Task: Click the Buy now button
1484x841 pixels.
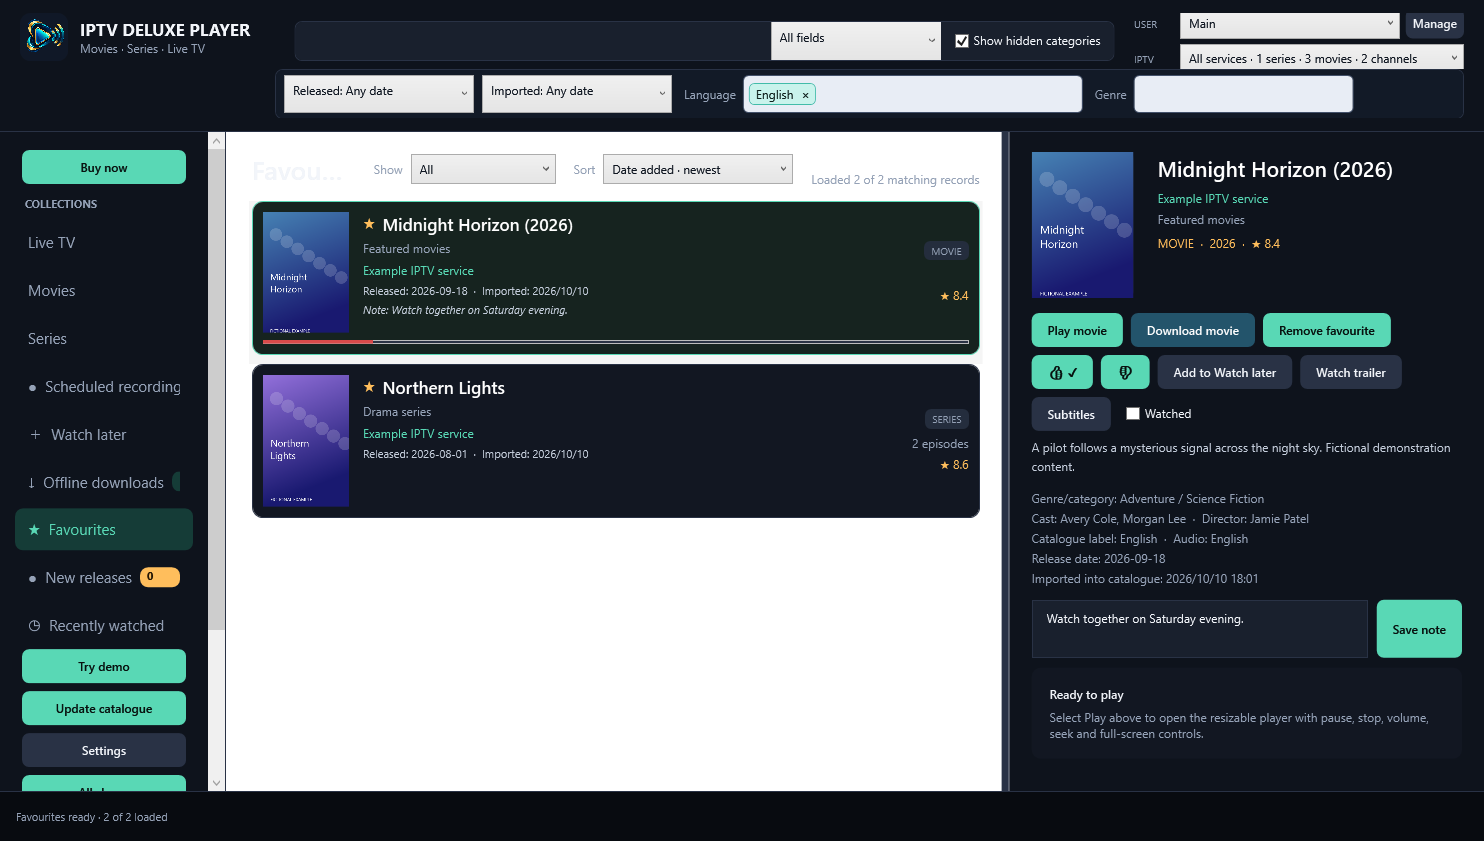Action: 104,167
